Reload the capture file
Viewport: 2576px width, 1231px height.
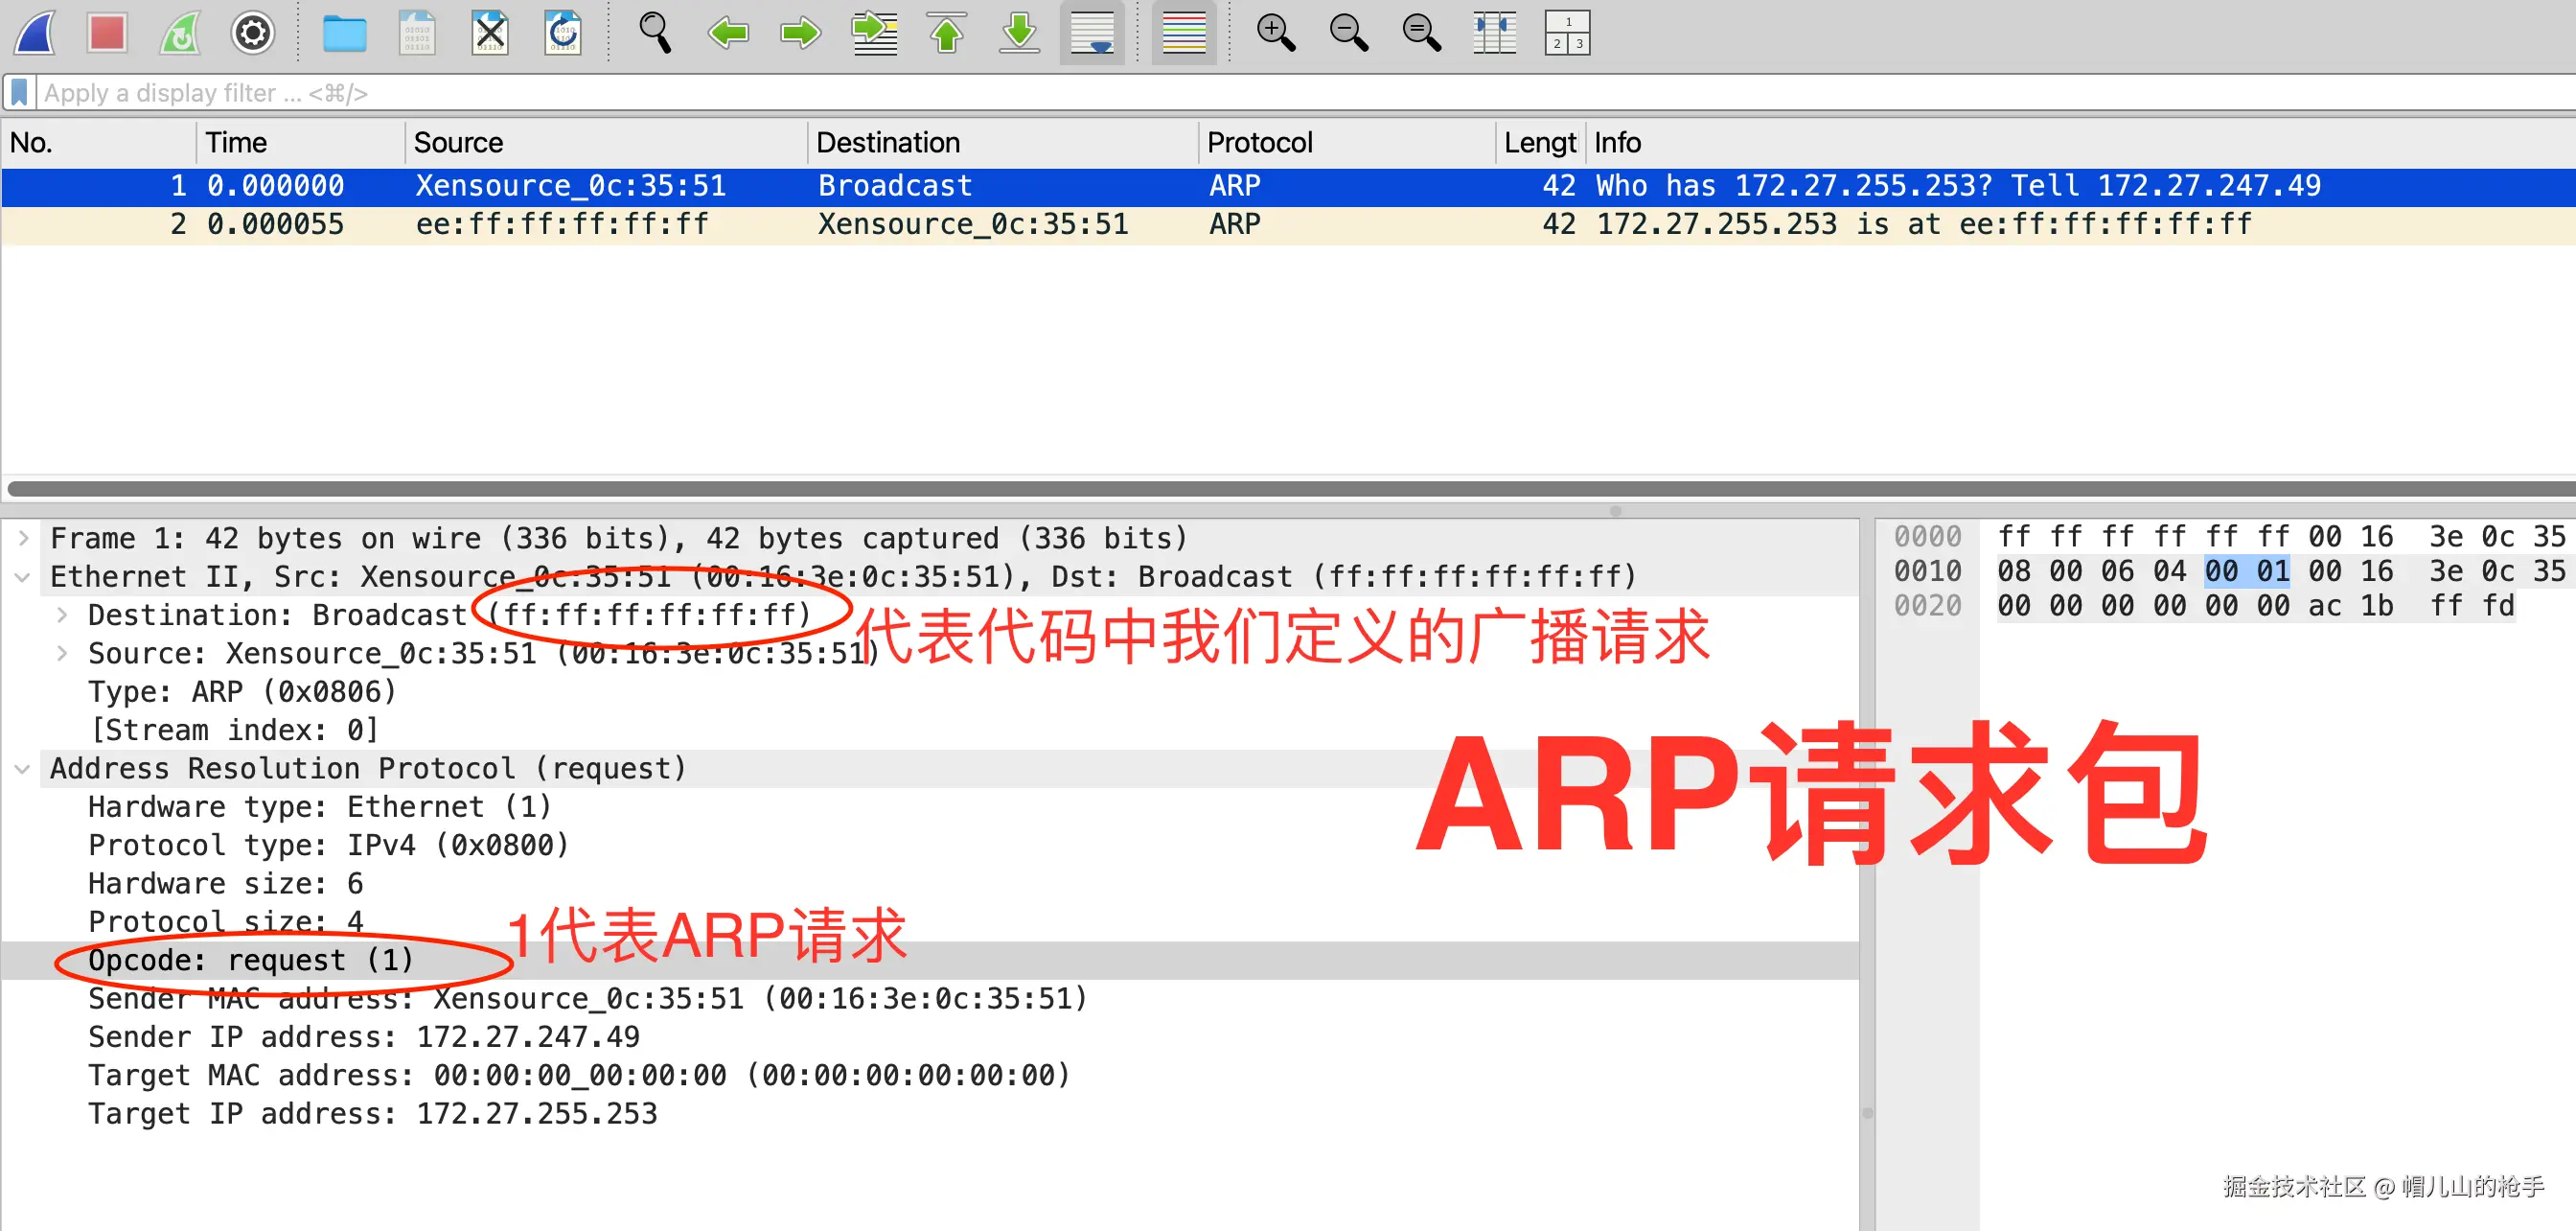(x=563, y=33)
